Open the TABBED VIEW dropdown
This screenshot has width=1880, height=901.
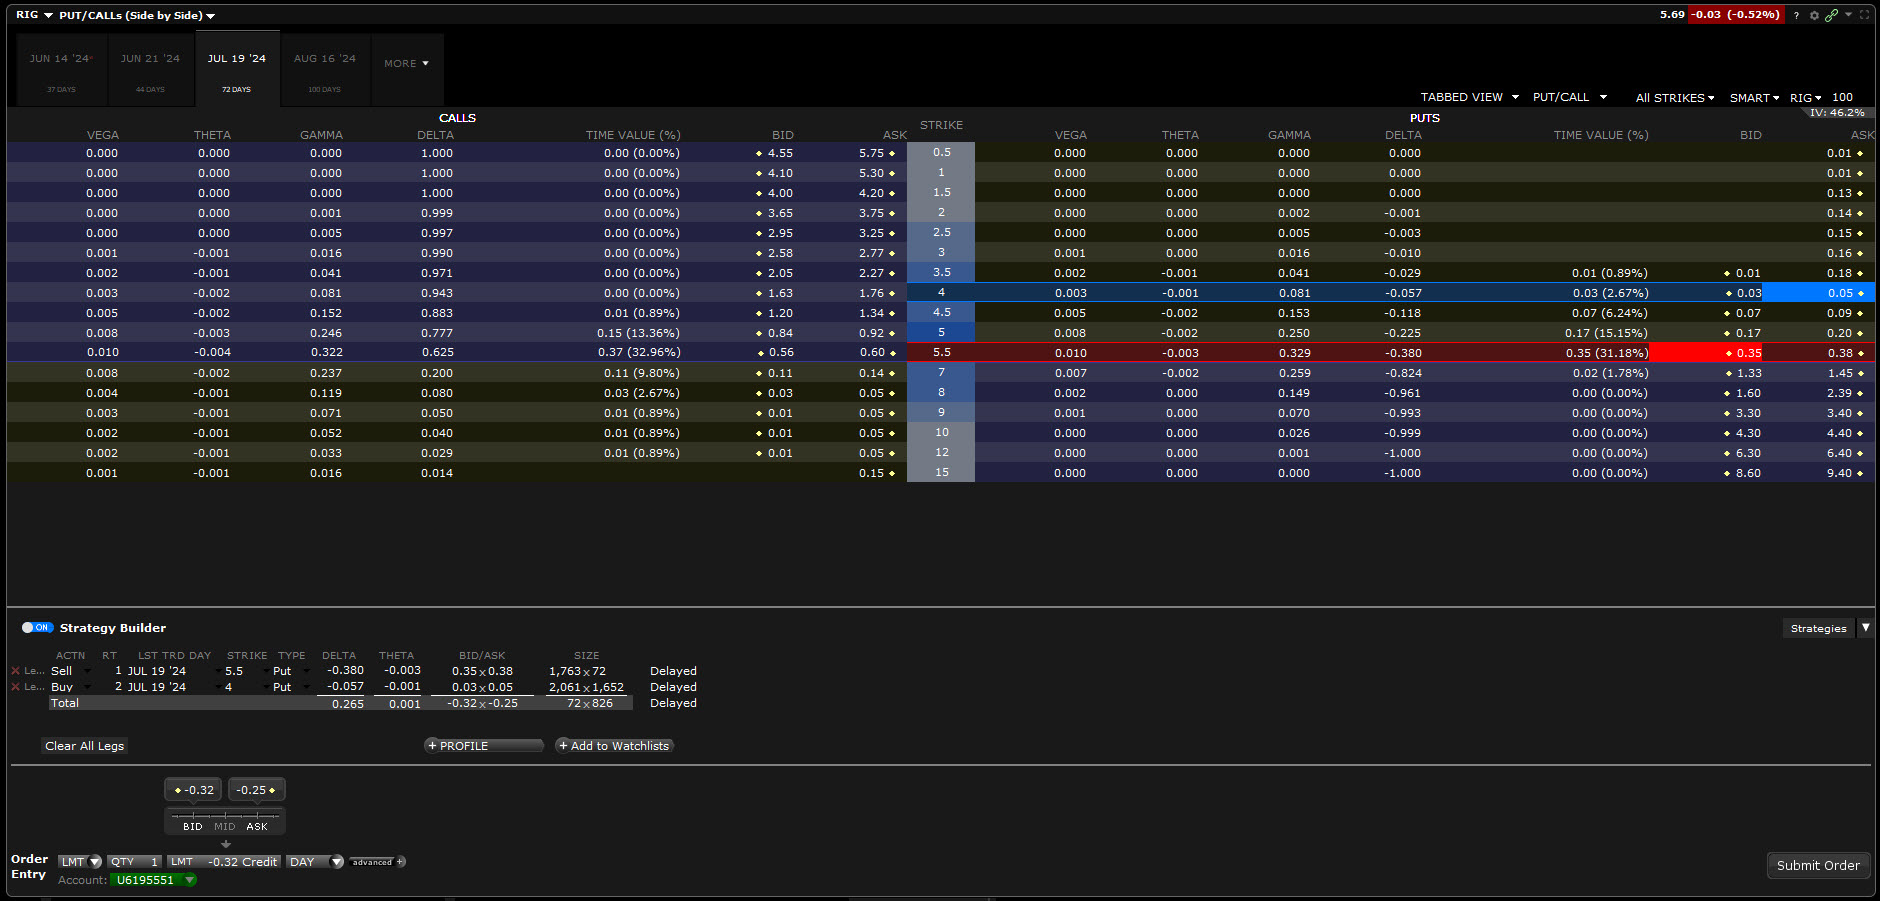pyautogui.click(x=1469, y=97)
